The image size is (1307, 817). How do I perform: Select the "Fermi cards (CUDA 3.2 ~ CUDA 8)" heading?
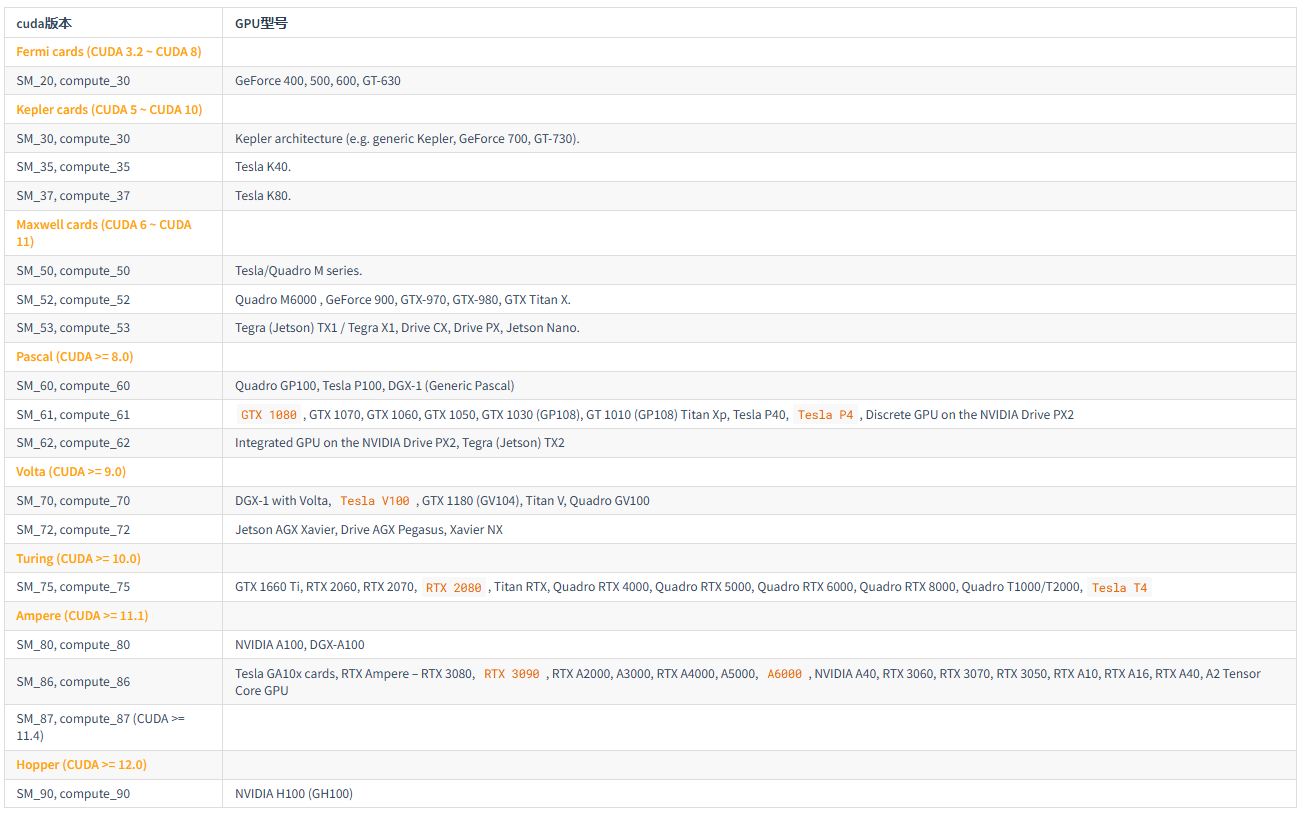pyautogui.click(x=109, y=52)
